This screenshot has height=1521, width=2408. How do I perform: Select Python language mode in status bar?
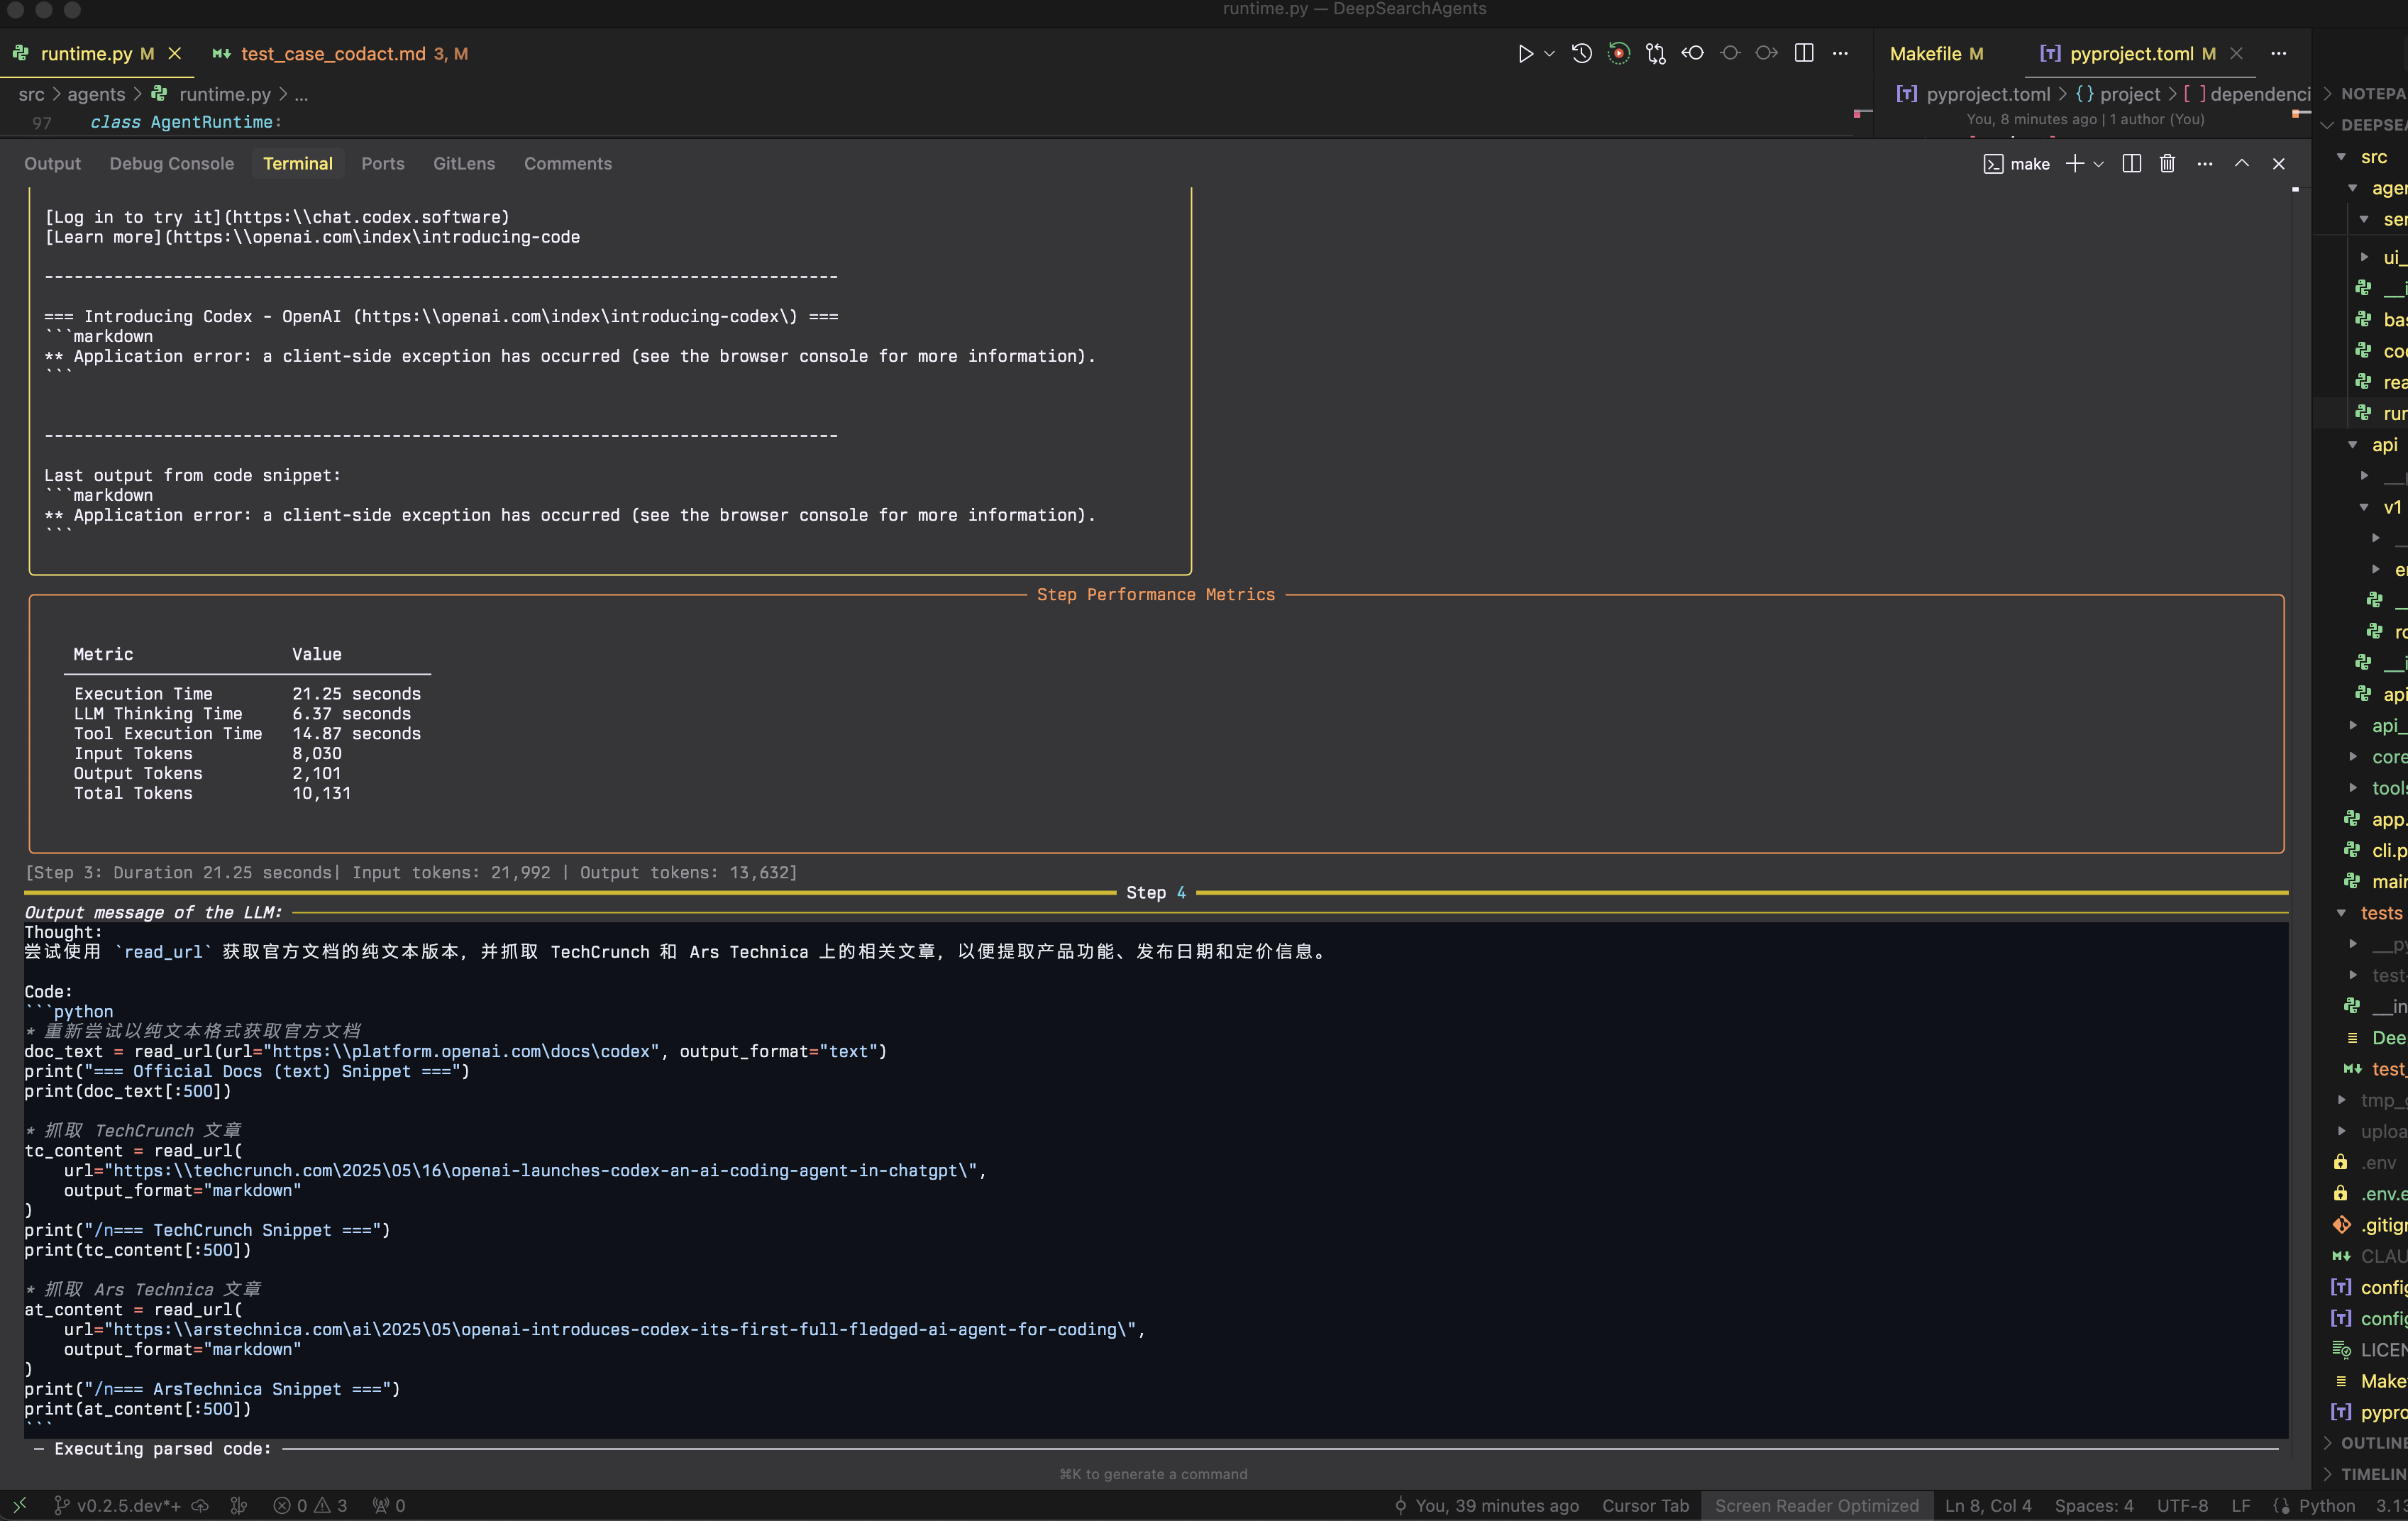click(x=2326, y=1505)
